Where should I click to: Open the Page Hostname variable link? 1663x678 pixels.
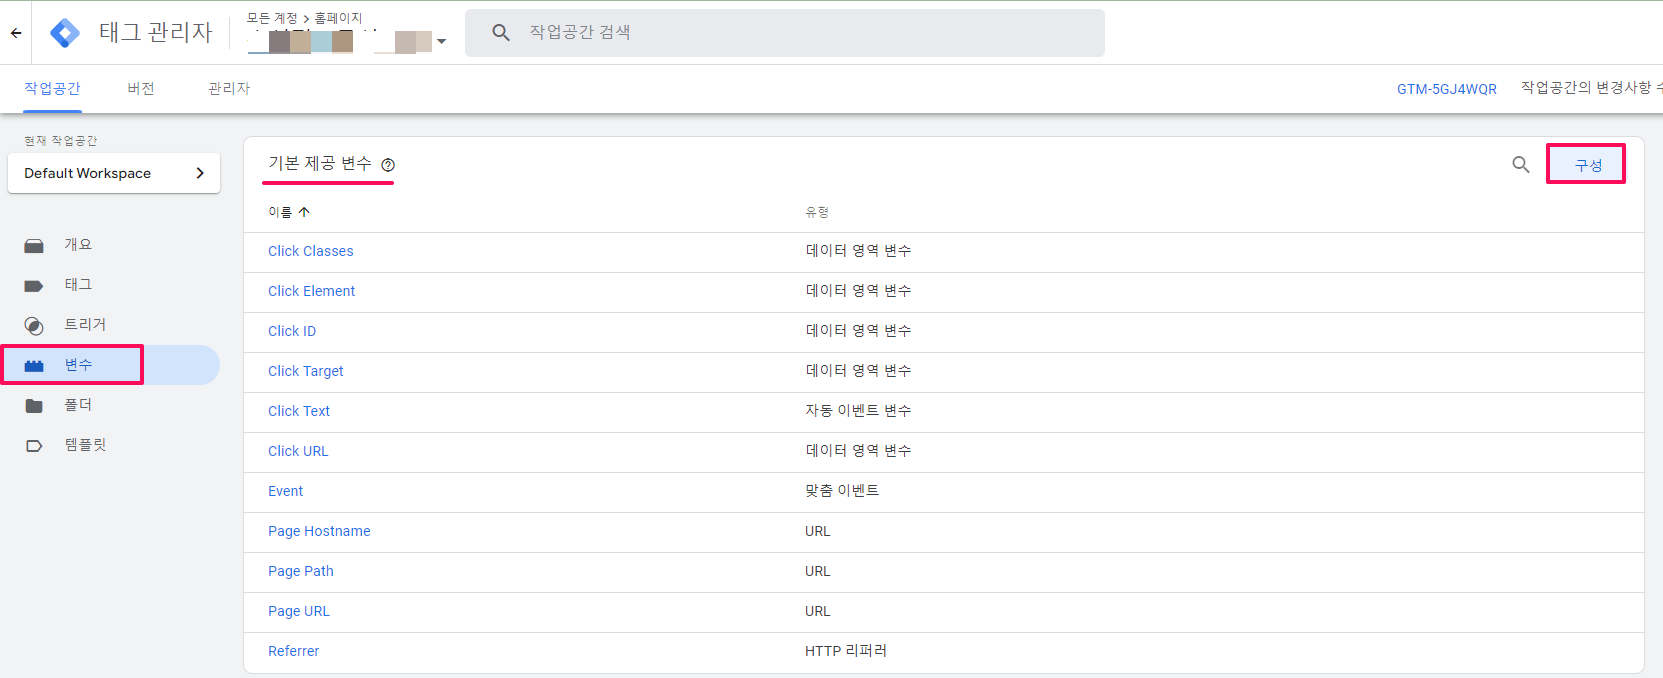tap(319, 531)
